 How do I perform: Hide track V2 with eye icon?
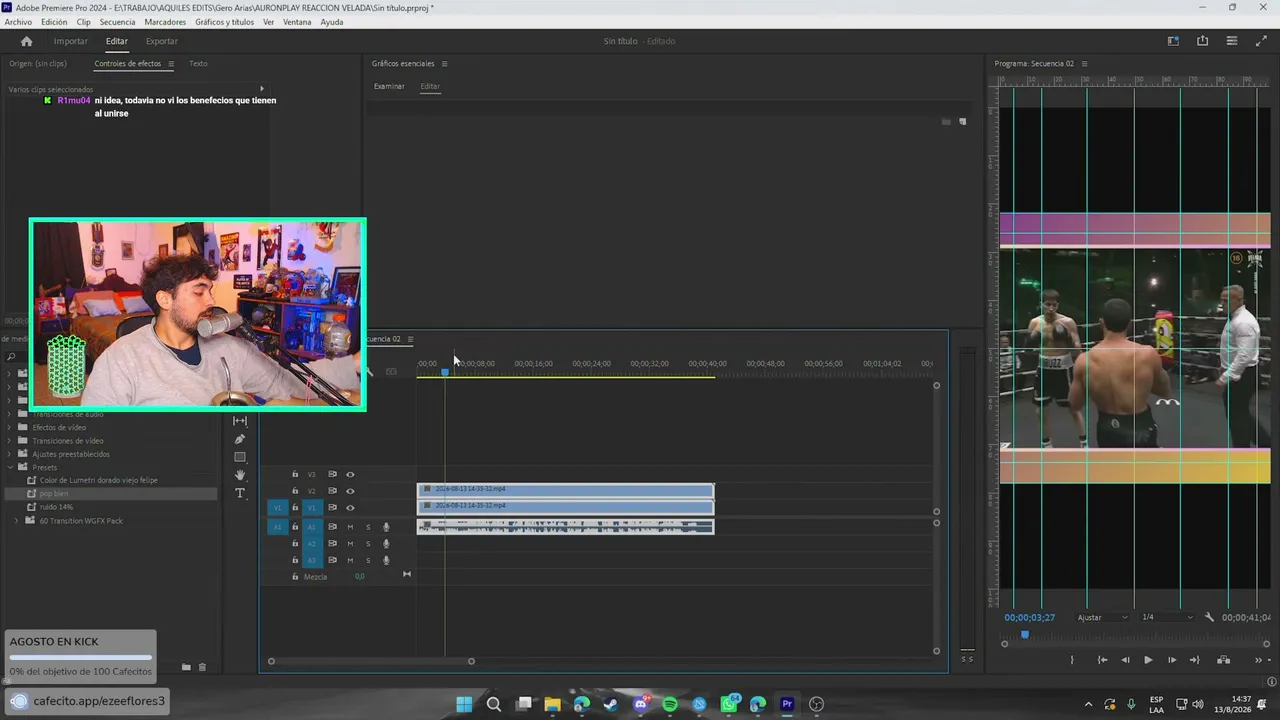click(350, 491)
